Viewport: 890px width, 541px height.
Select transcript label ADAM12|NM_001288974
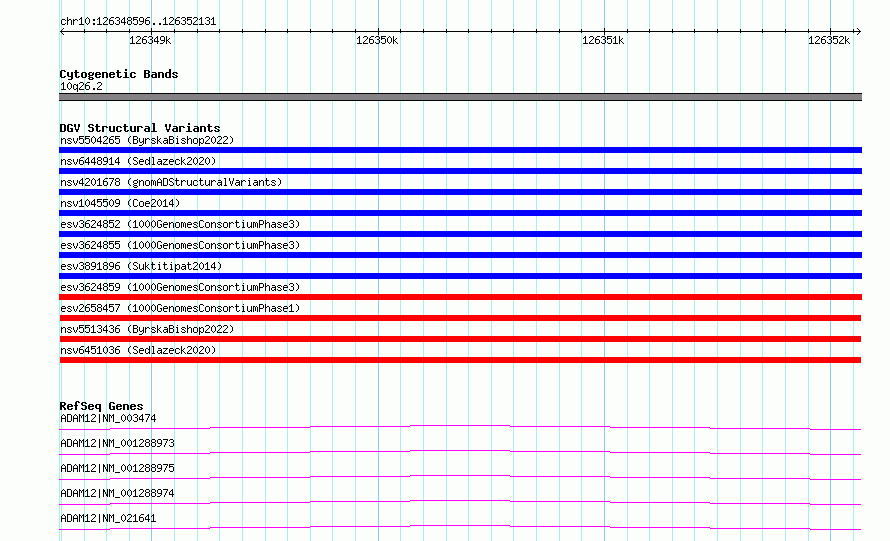click(x=117, y=493)
